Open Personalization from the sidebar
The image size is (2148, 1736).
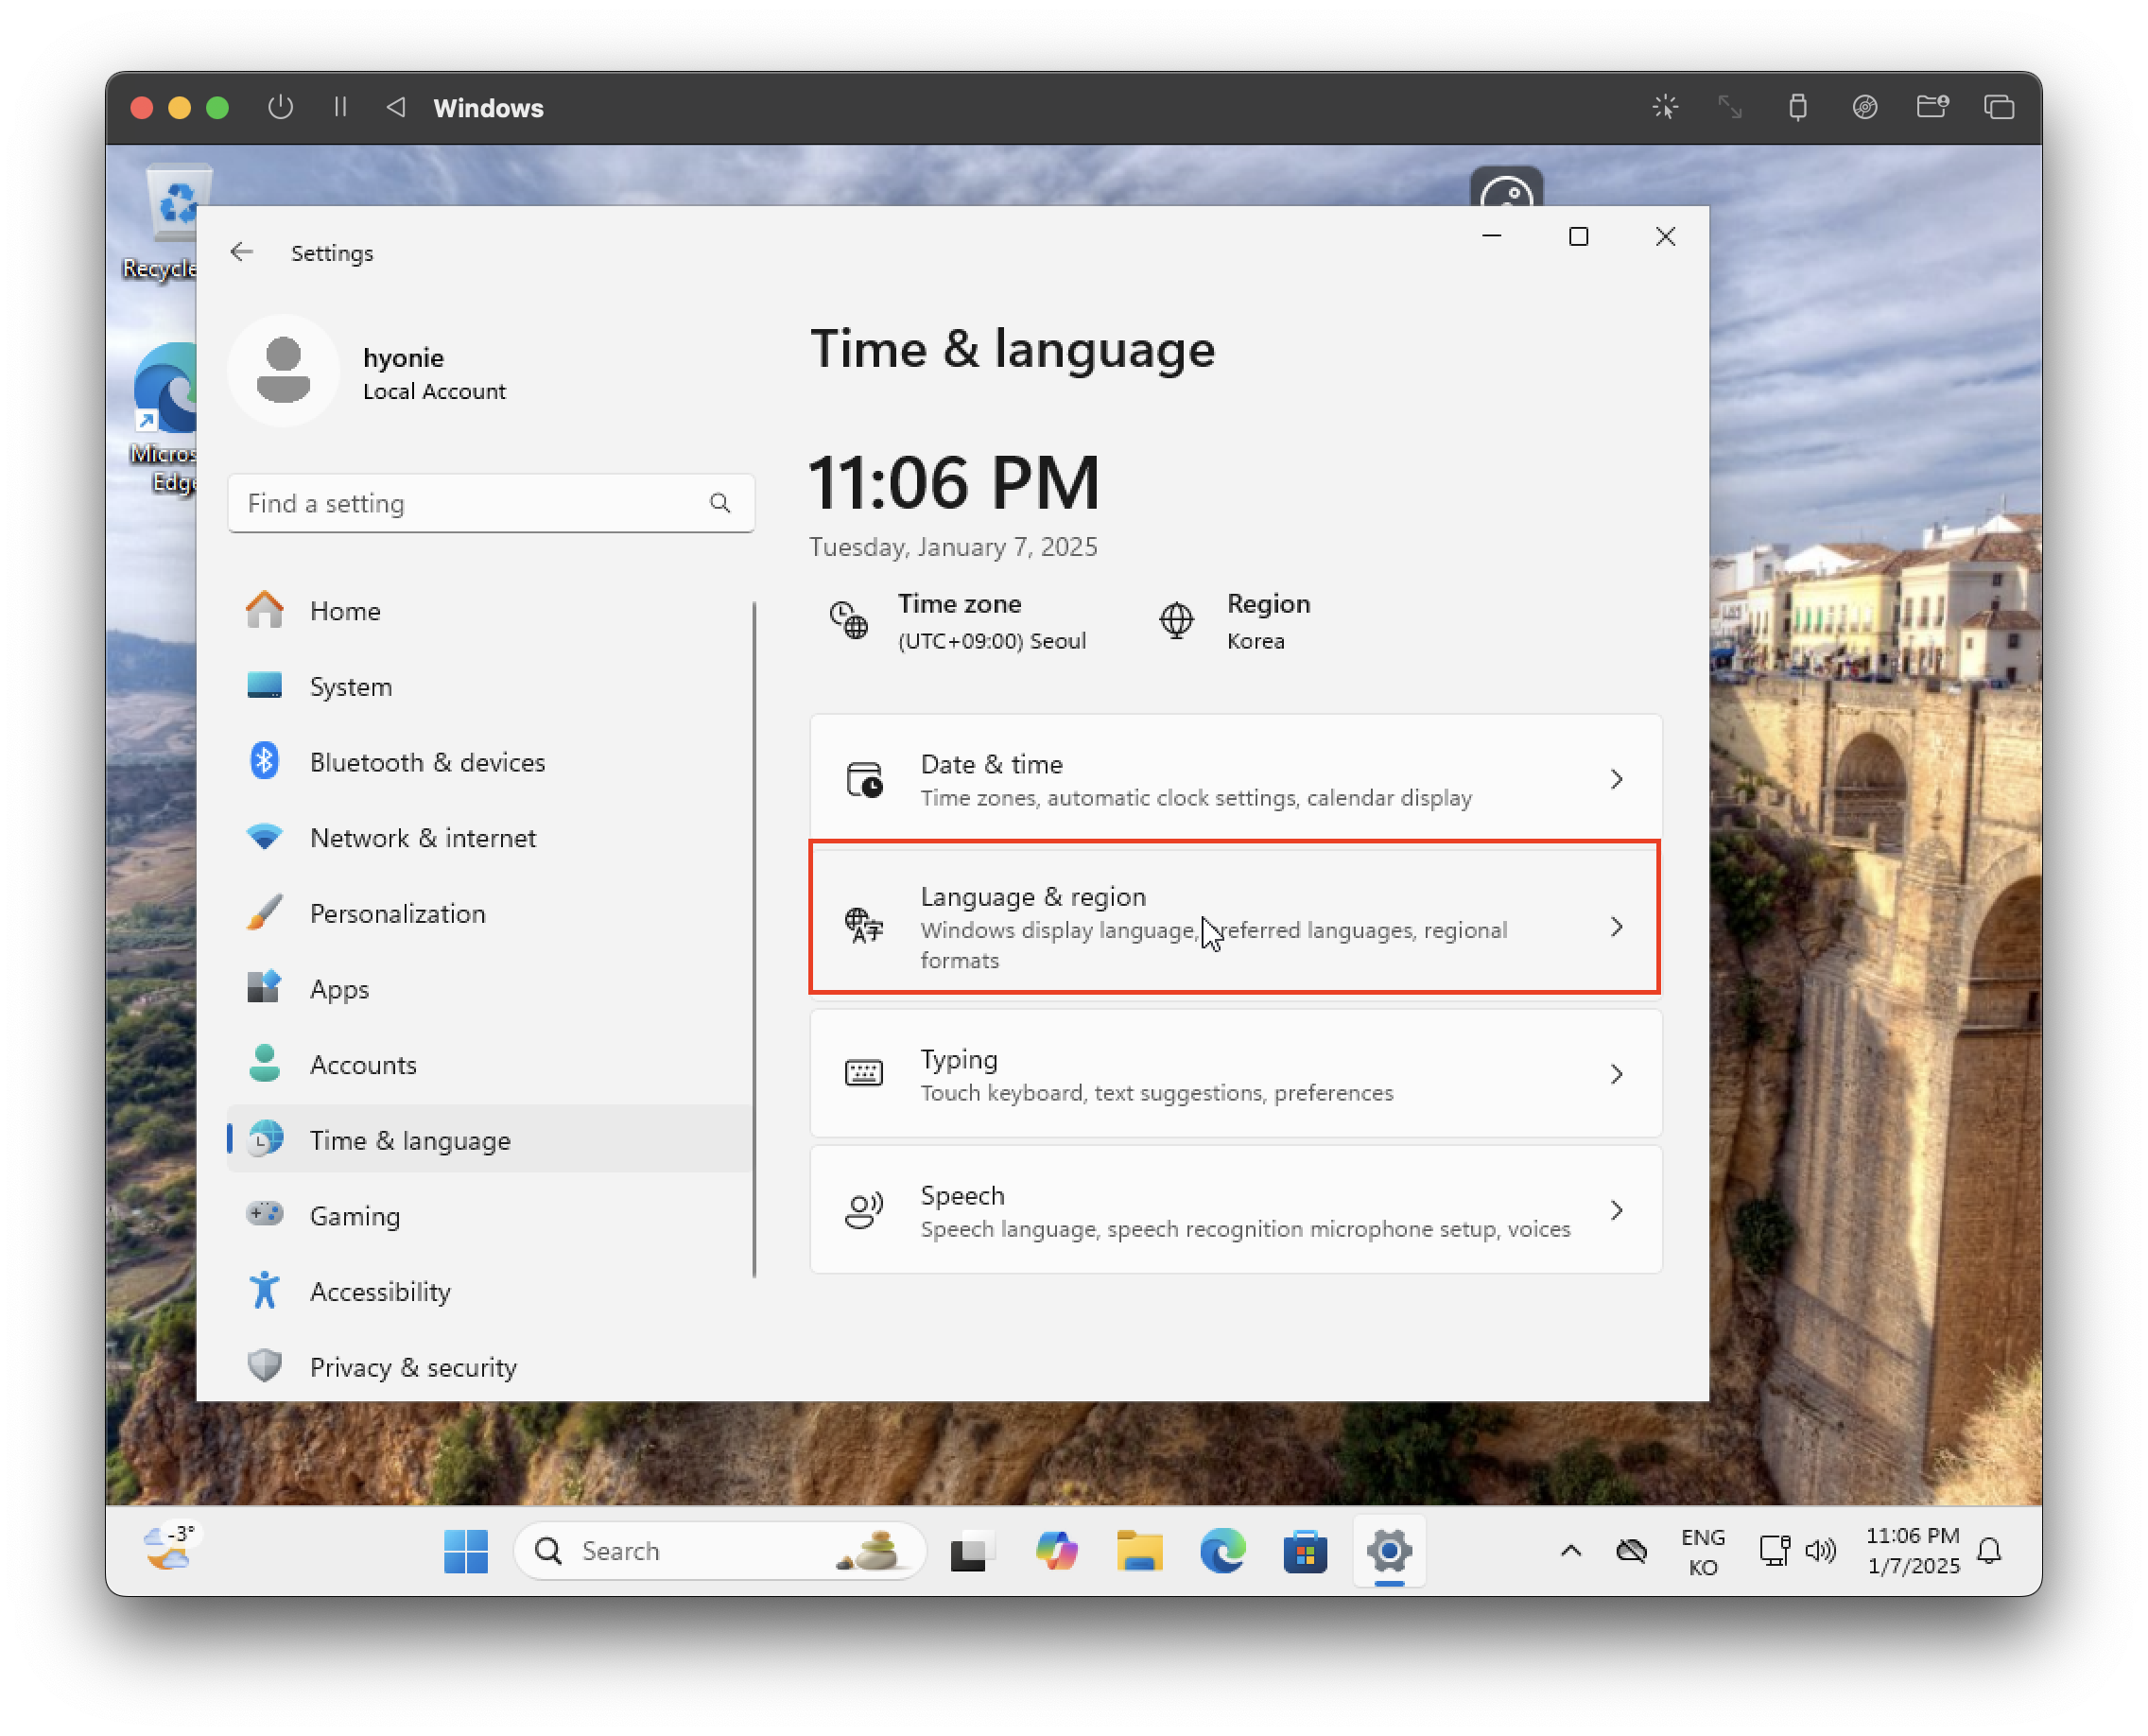coord(397,913)
